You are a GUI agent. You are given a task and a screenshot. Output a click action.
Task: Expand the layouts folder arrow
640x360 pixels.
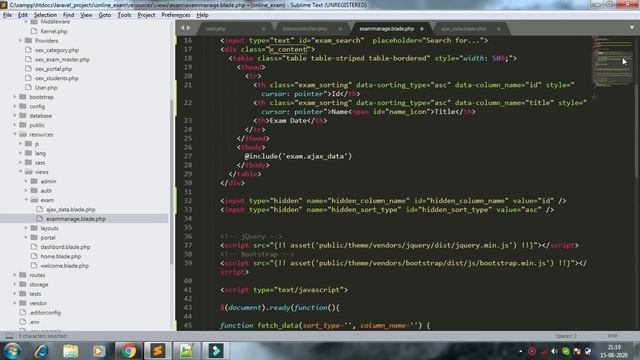click(26, 228)
